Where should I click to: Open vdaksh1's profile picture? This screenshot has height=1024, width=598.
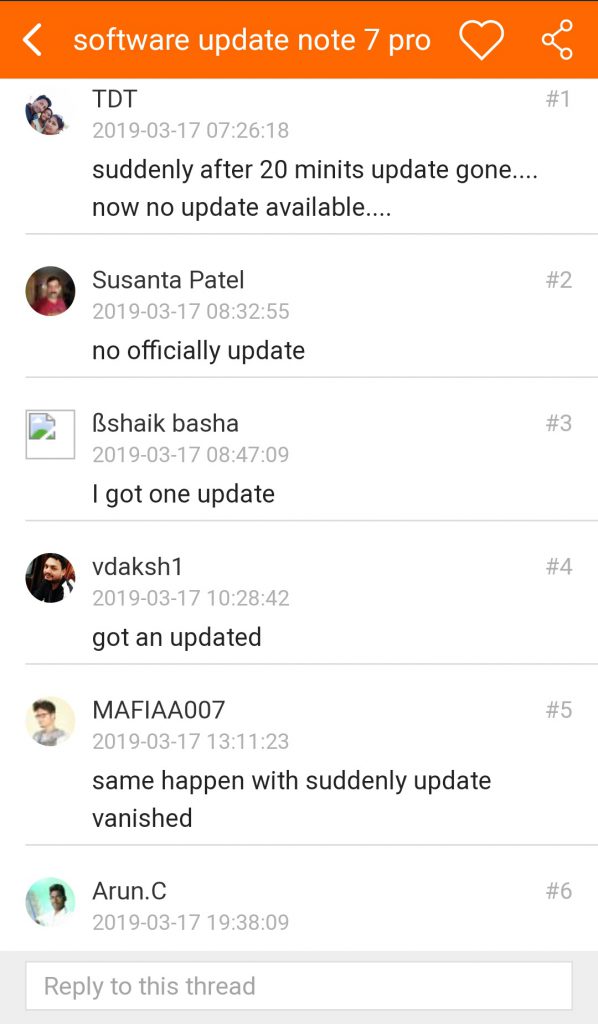coord(50,577)
